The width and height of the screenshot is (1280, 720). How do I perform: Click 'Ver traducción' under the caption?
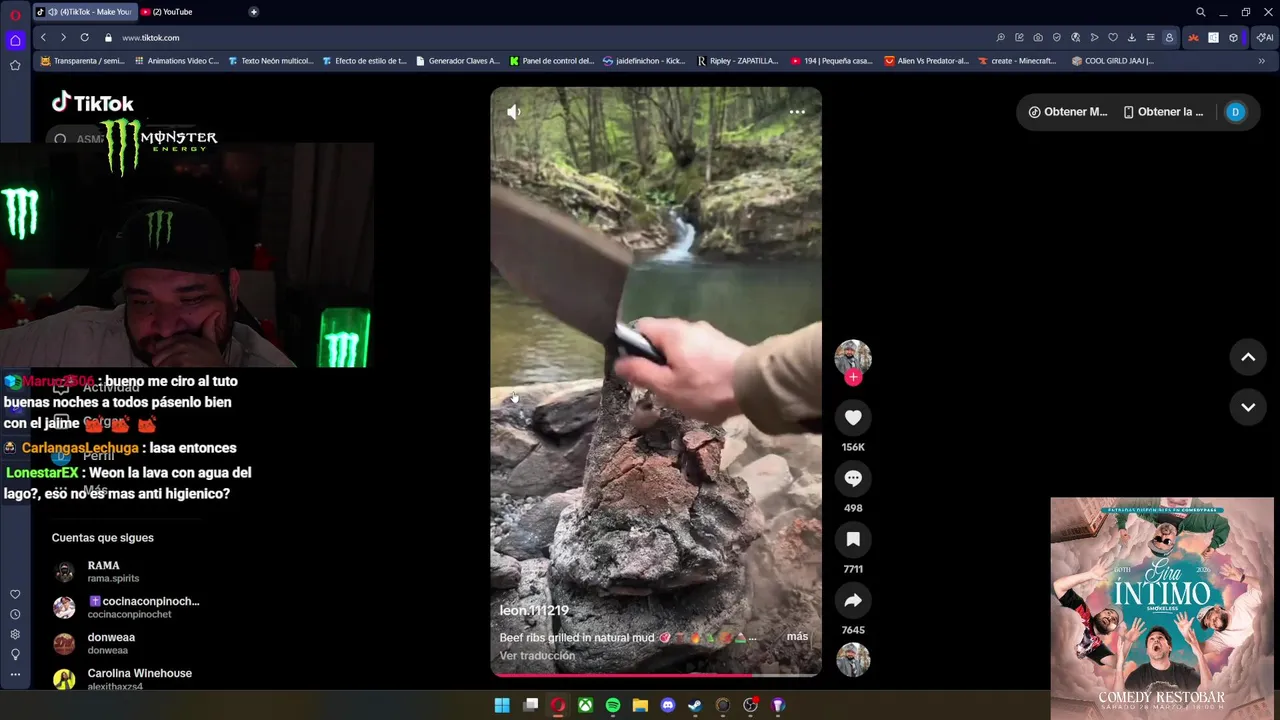pyautogui.click(x=537, y=656)
